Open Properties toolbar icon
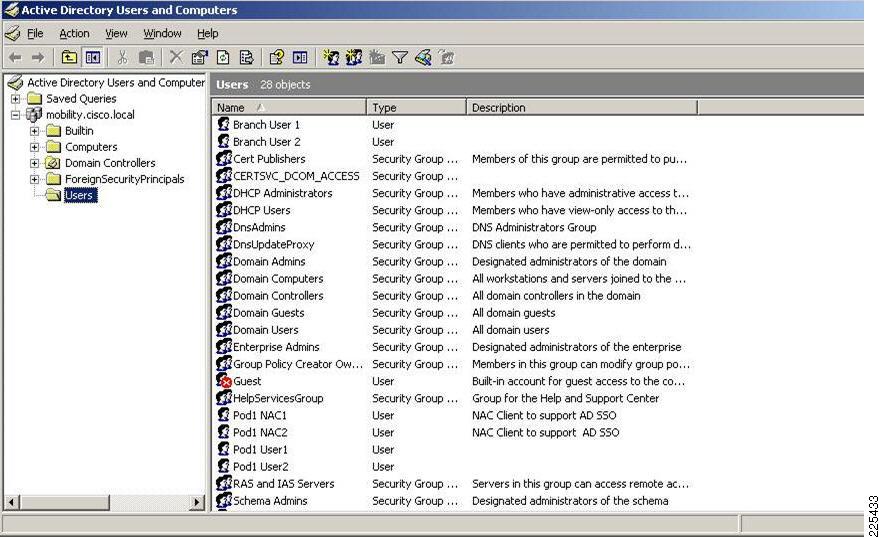 [x=200, y=57]
